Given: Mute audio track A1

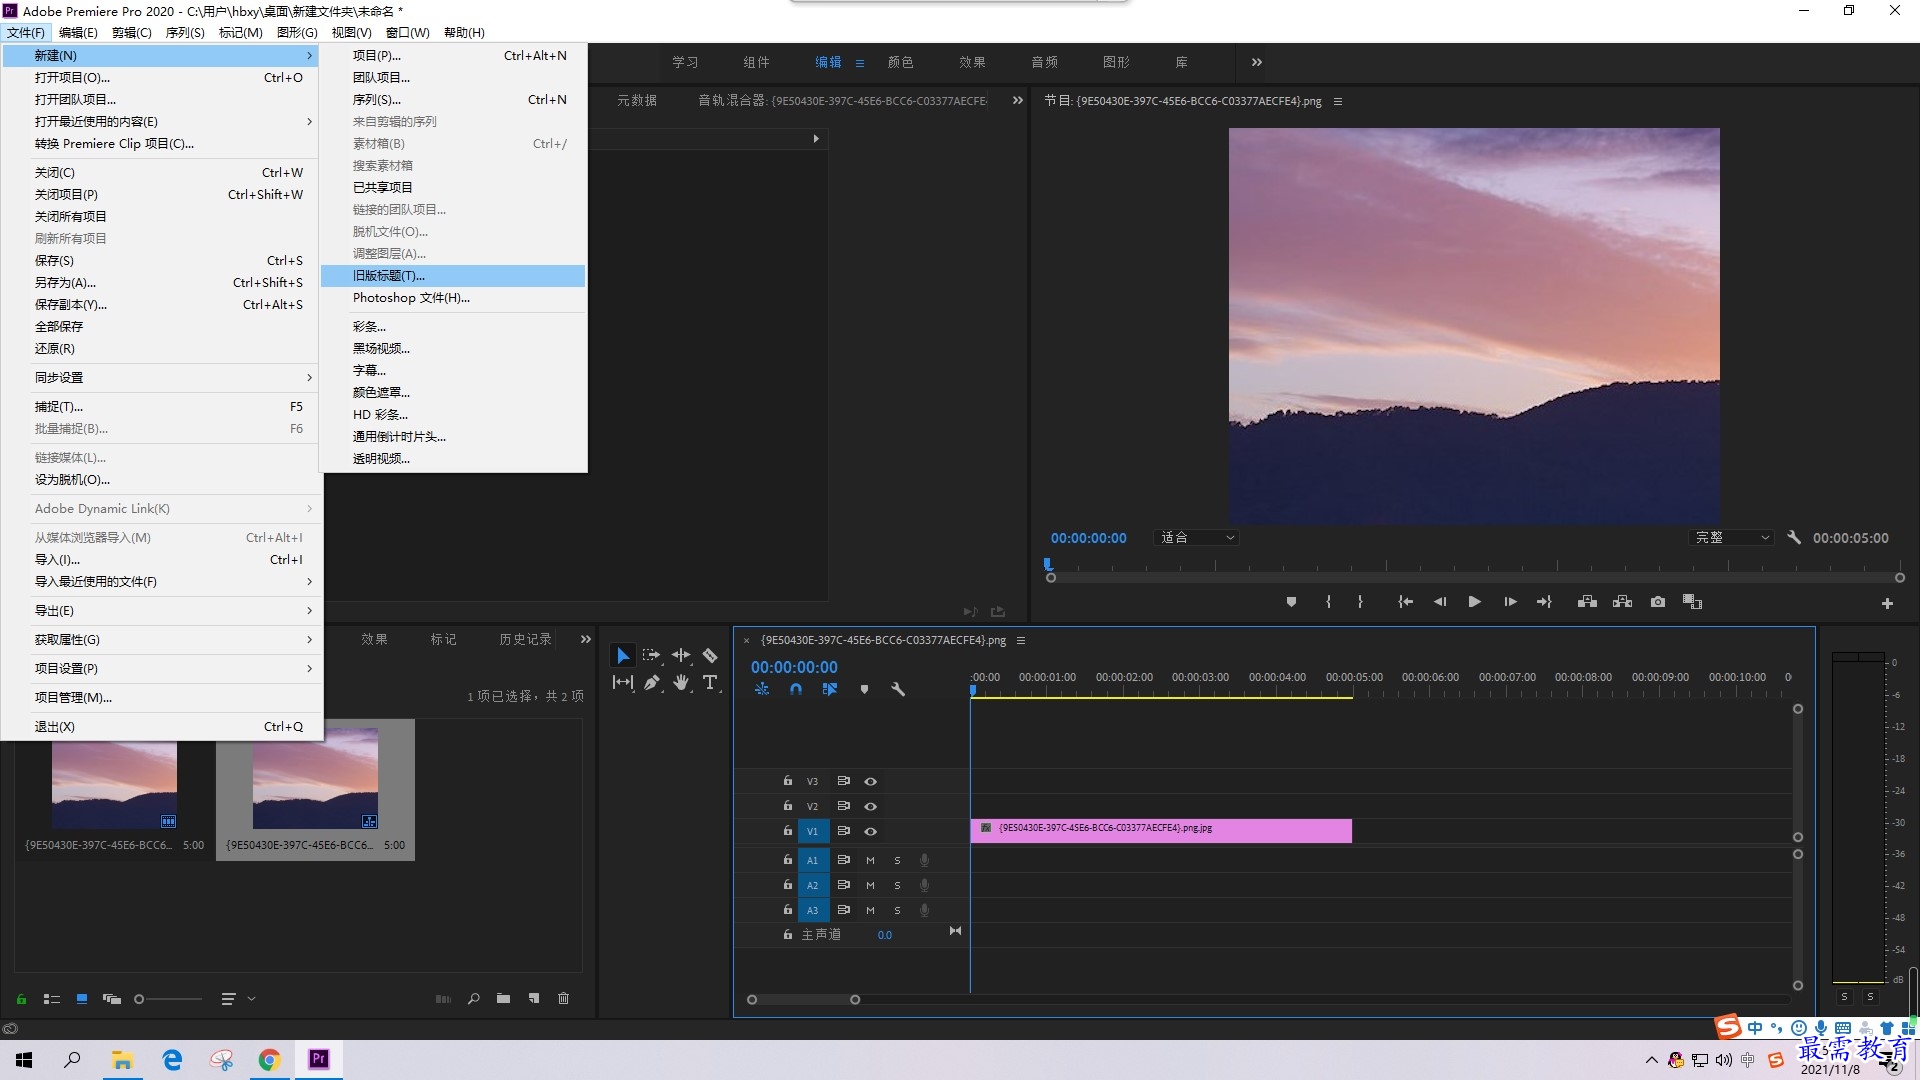Looking at the screenshot, I should (870, 860).
